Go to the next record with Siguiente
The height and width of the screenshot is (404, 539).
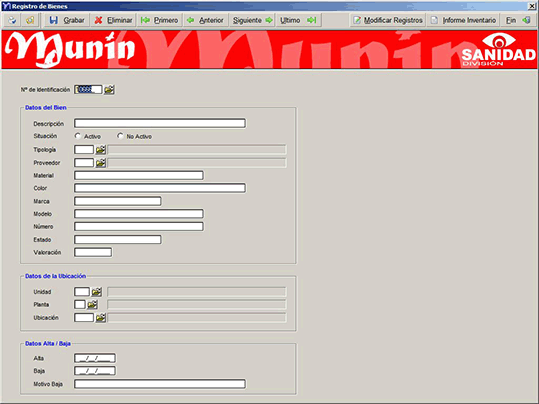click(x=252, y=20)
